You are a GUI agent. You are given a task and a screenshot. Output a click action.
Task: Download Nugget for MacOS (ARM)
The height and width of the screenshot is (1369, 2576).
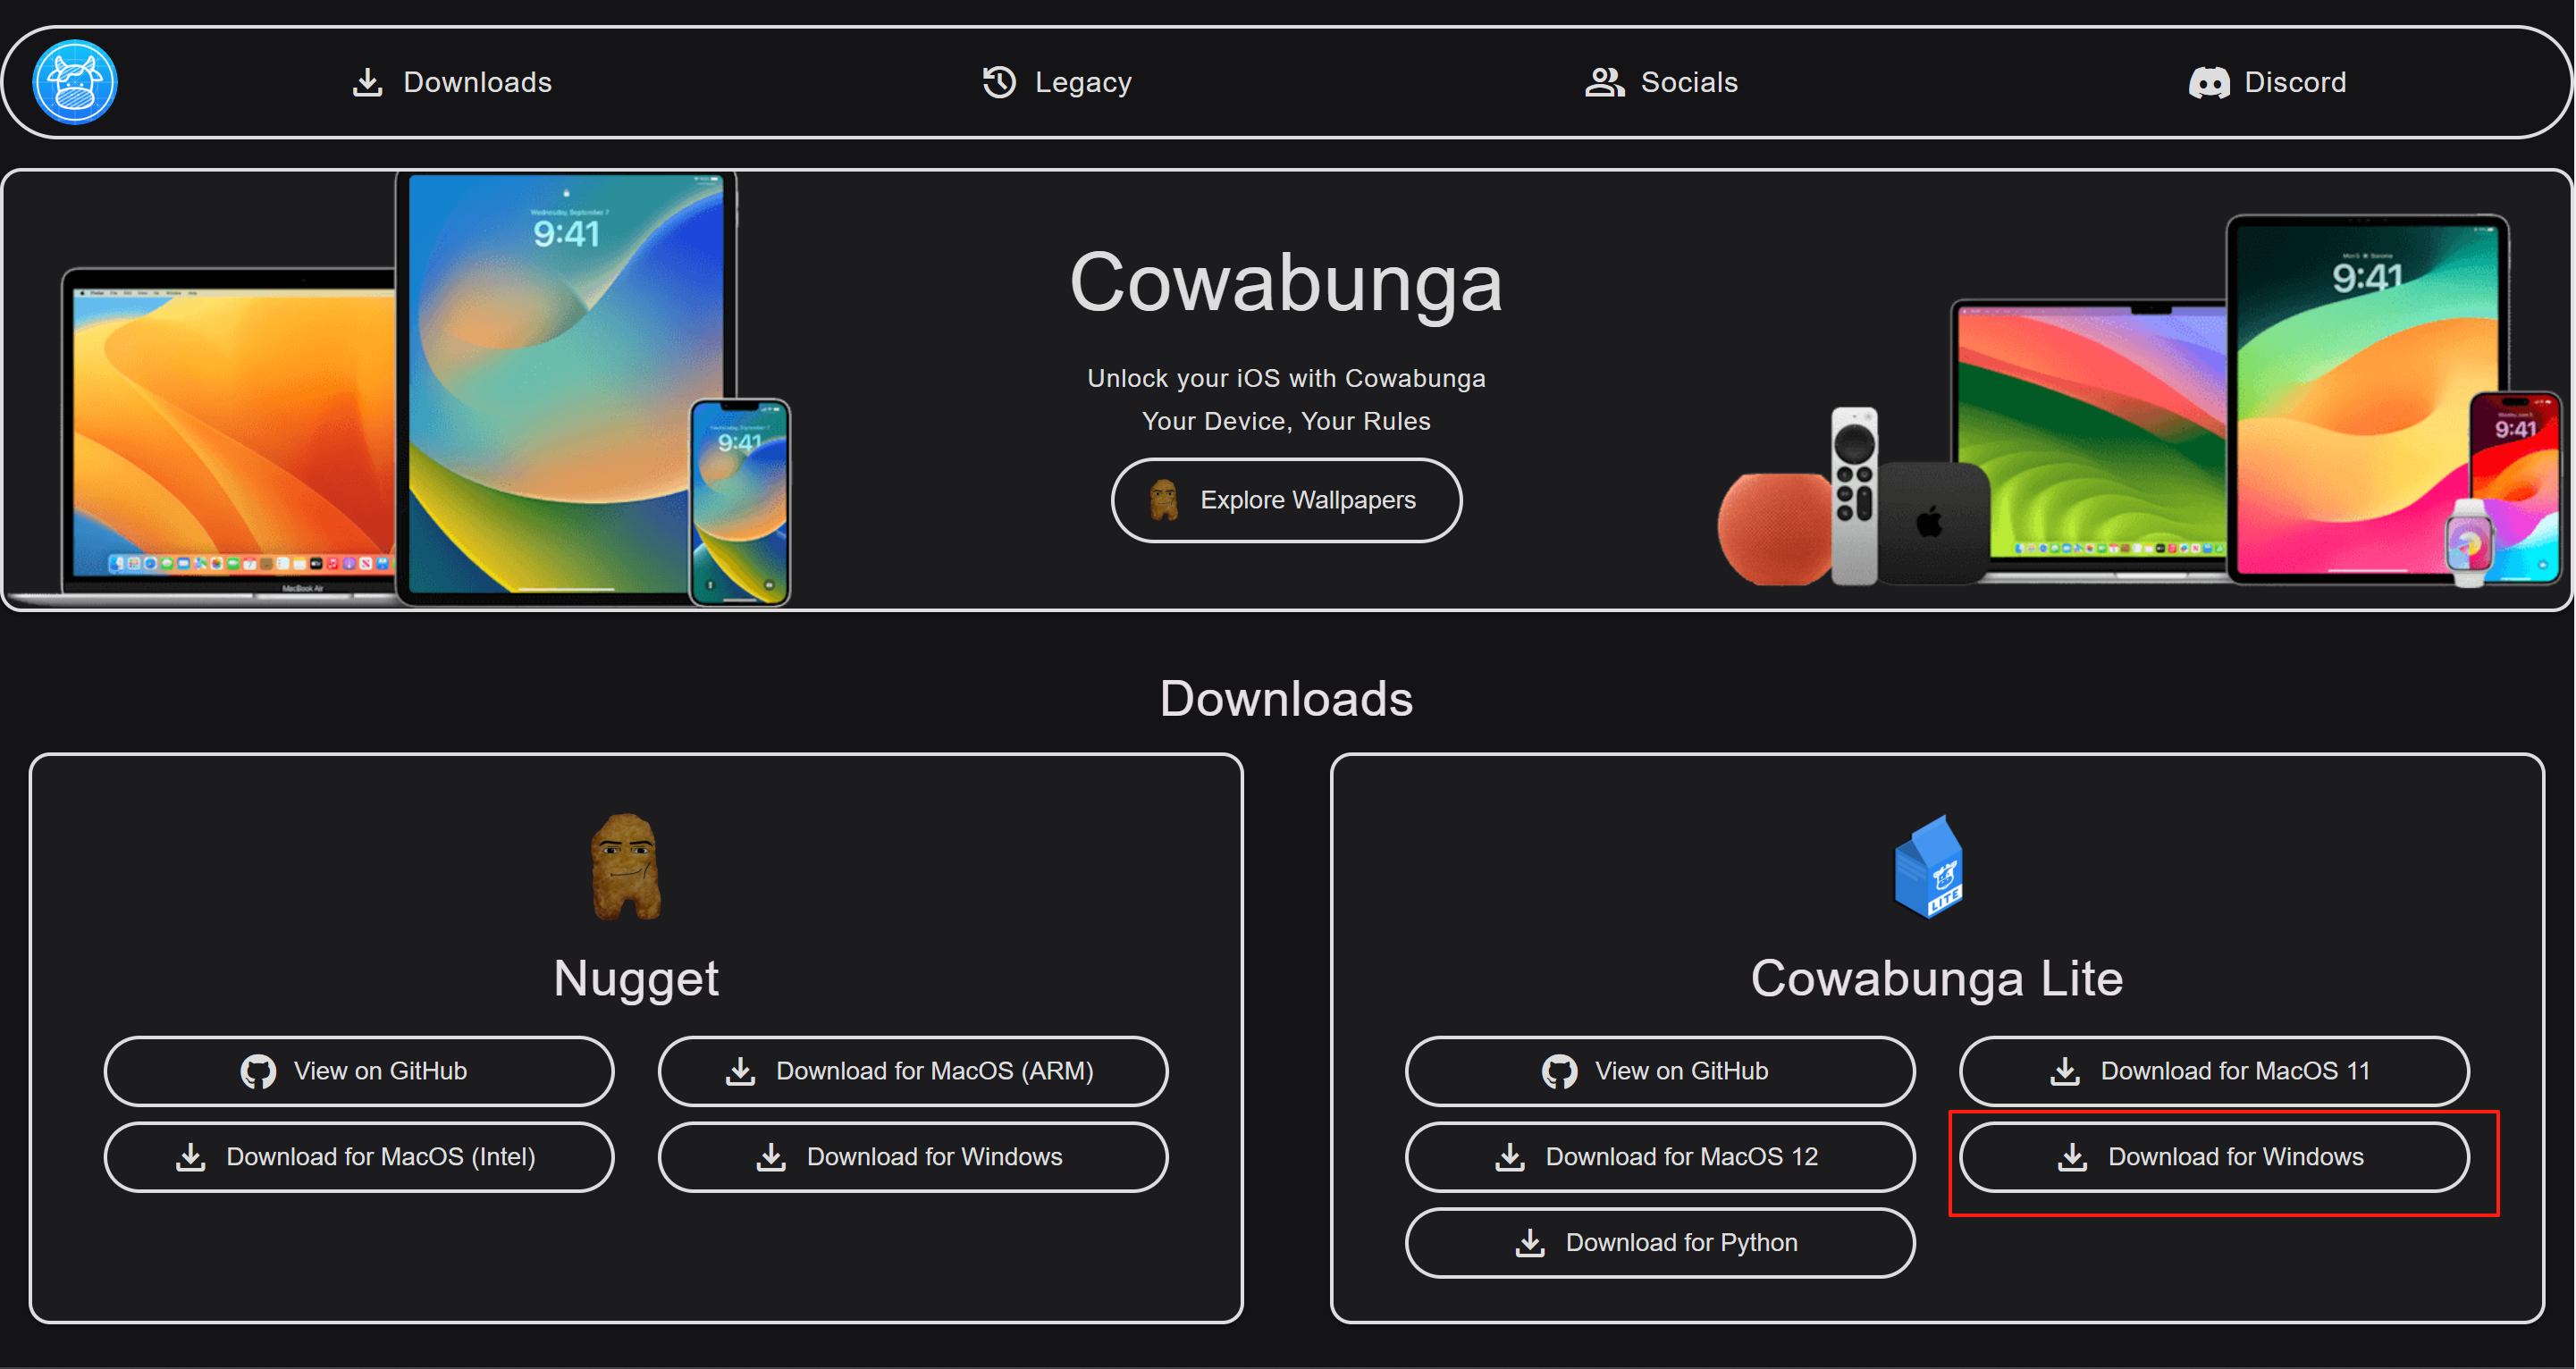tap(913, 1071)
